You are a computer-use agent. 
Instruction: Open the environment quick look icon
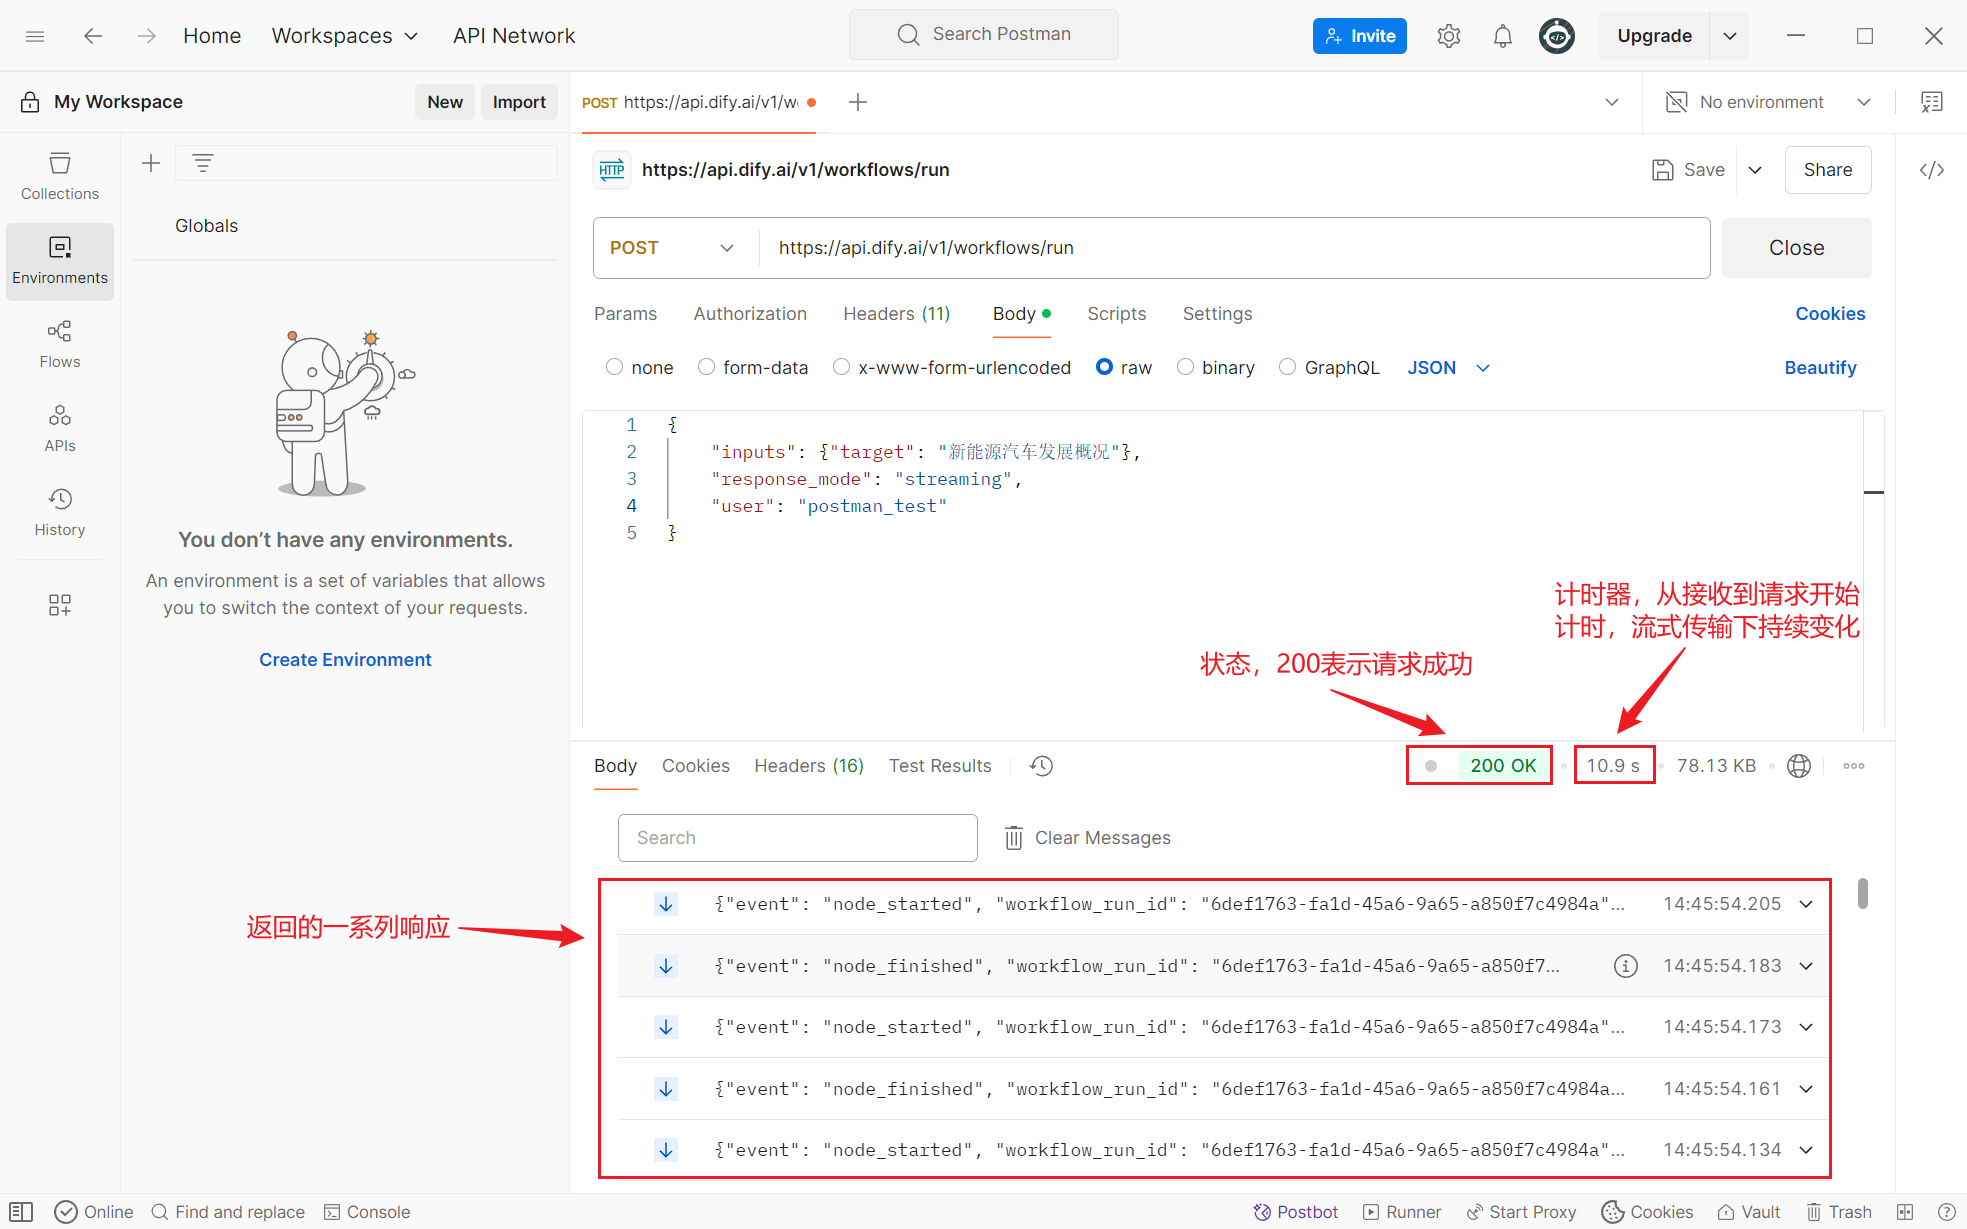(1932, 102)
